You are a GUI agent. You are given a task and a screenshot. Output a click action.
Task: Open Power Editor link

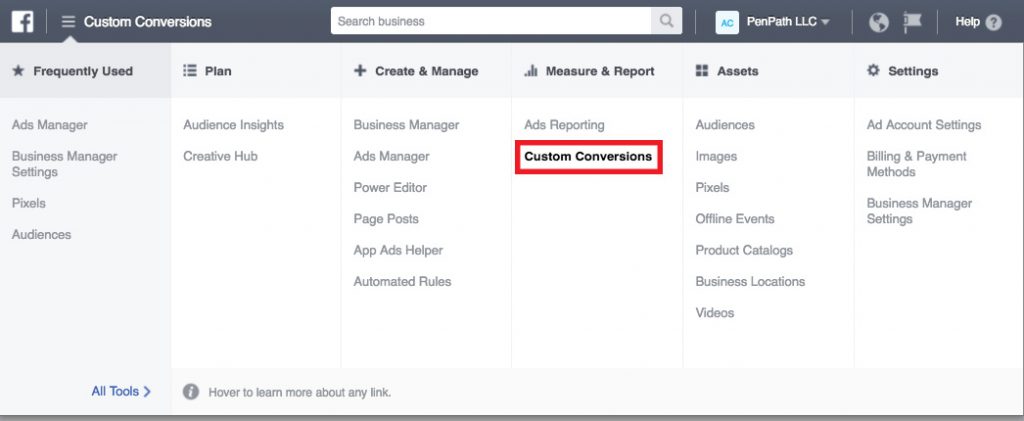tap(390, 187)
